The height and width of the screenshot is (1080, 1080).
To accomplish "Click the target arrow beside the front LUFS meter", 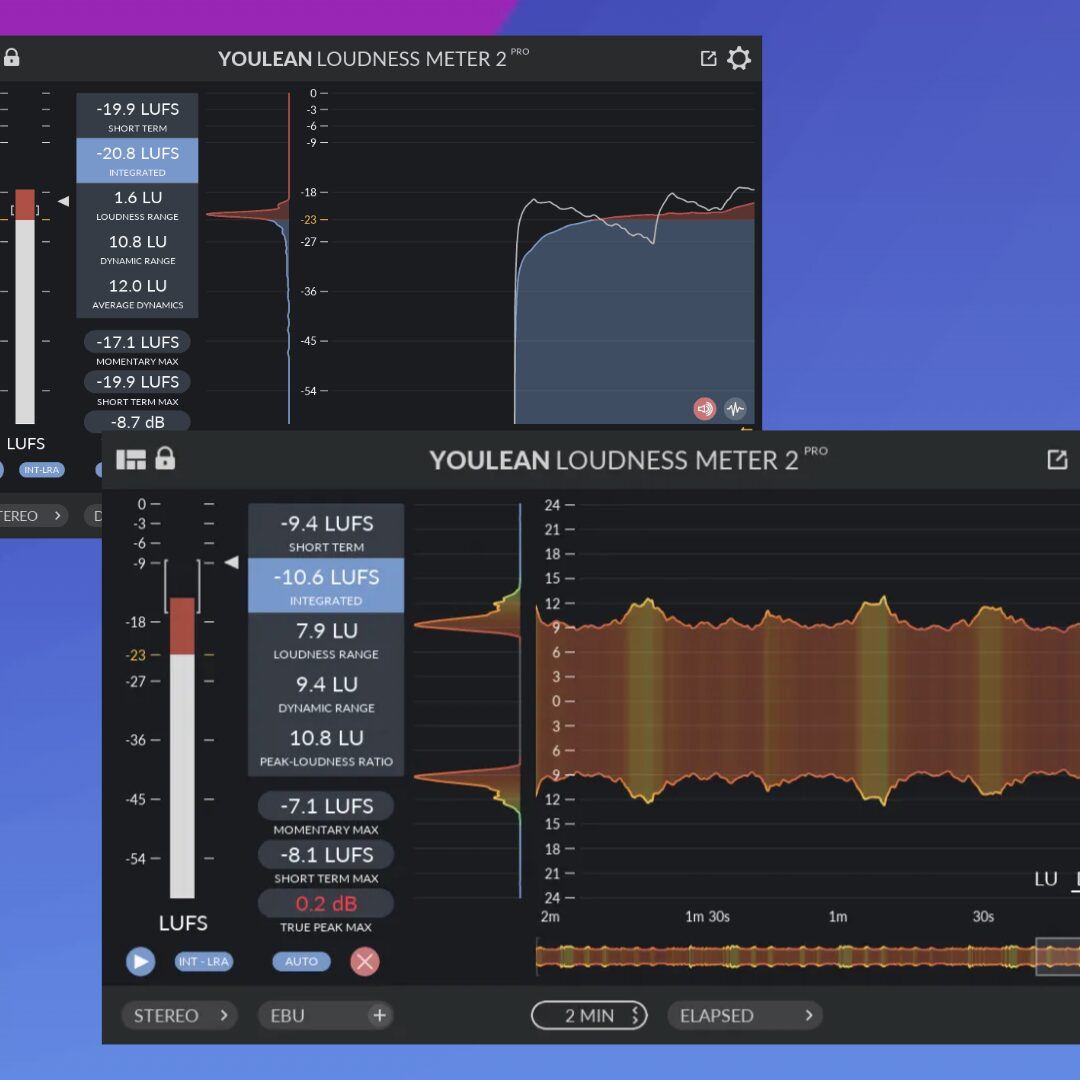I will click(x=232, y=562).
